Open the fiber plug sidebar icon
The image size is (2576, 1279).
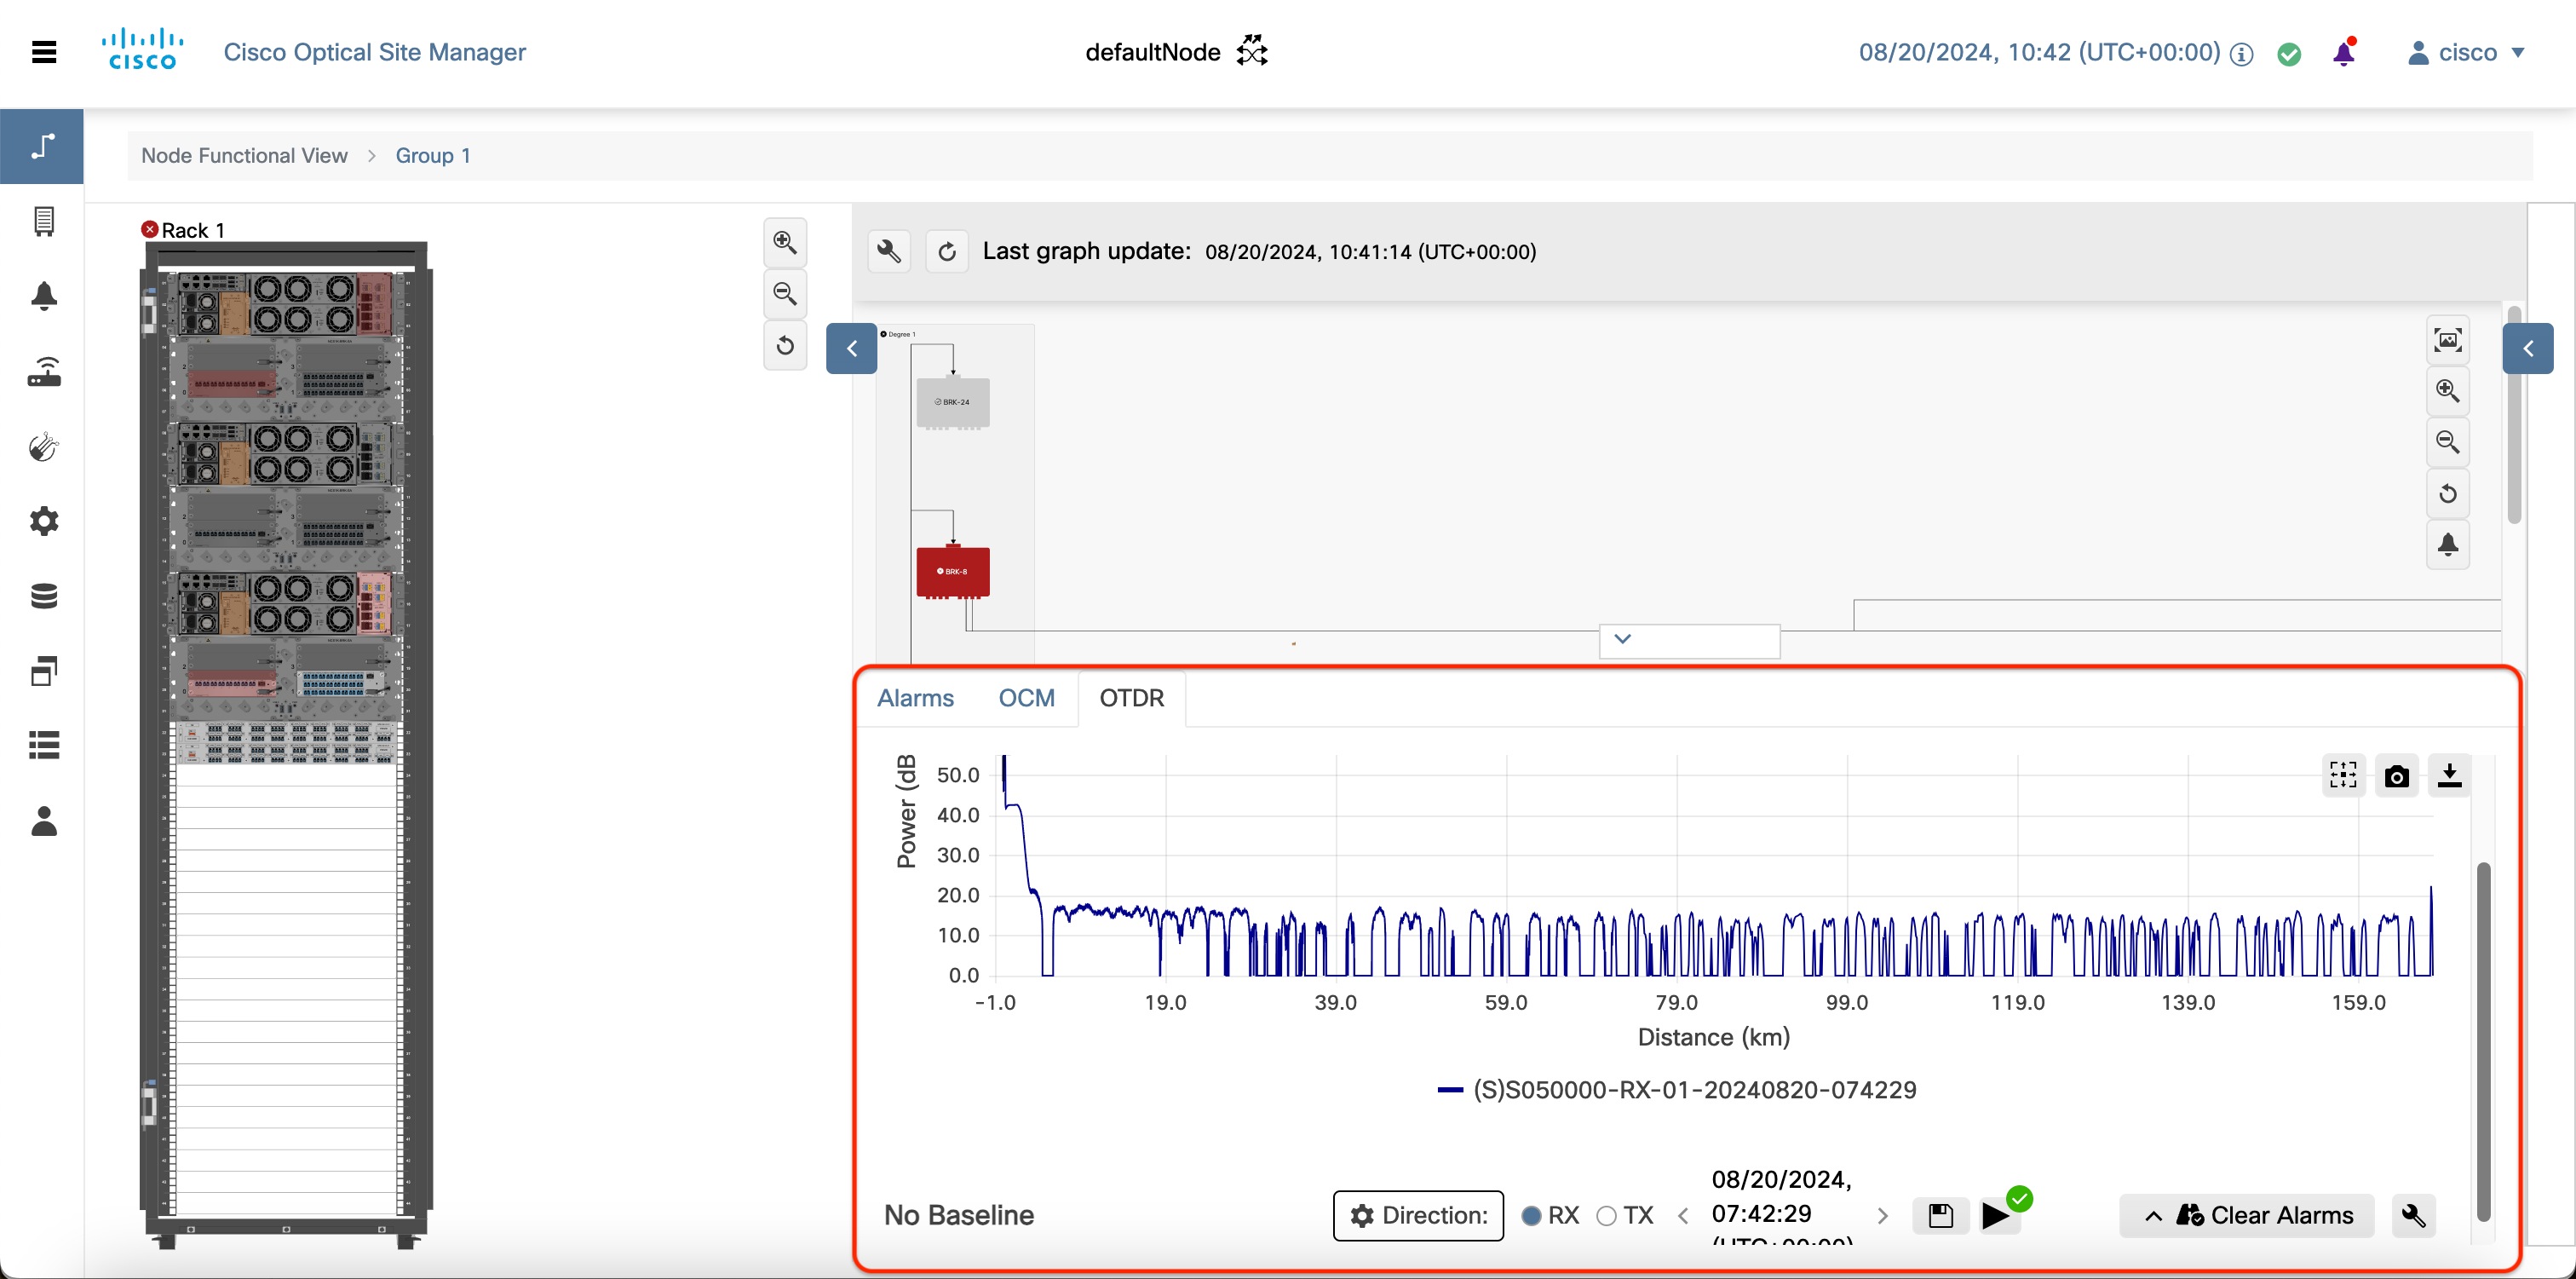[44, 446]
